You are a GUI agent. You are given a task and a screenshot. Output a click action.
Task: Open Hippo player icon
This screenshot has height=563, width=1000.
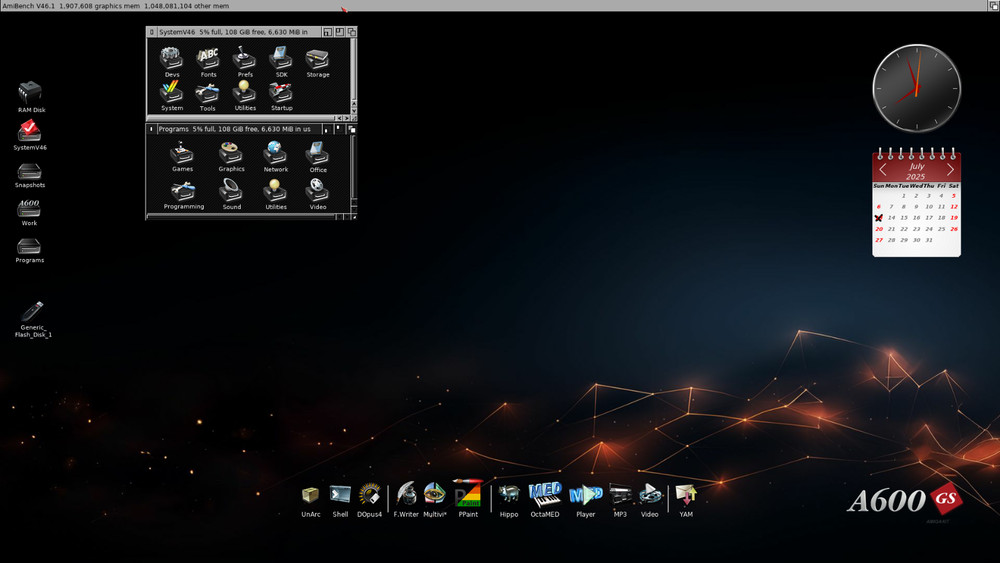[x=509, y=494]
